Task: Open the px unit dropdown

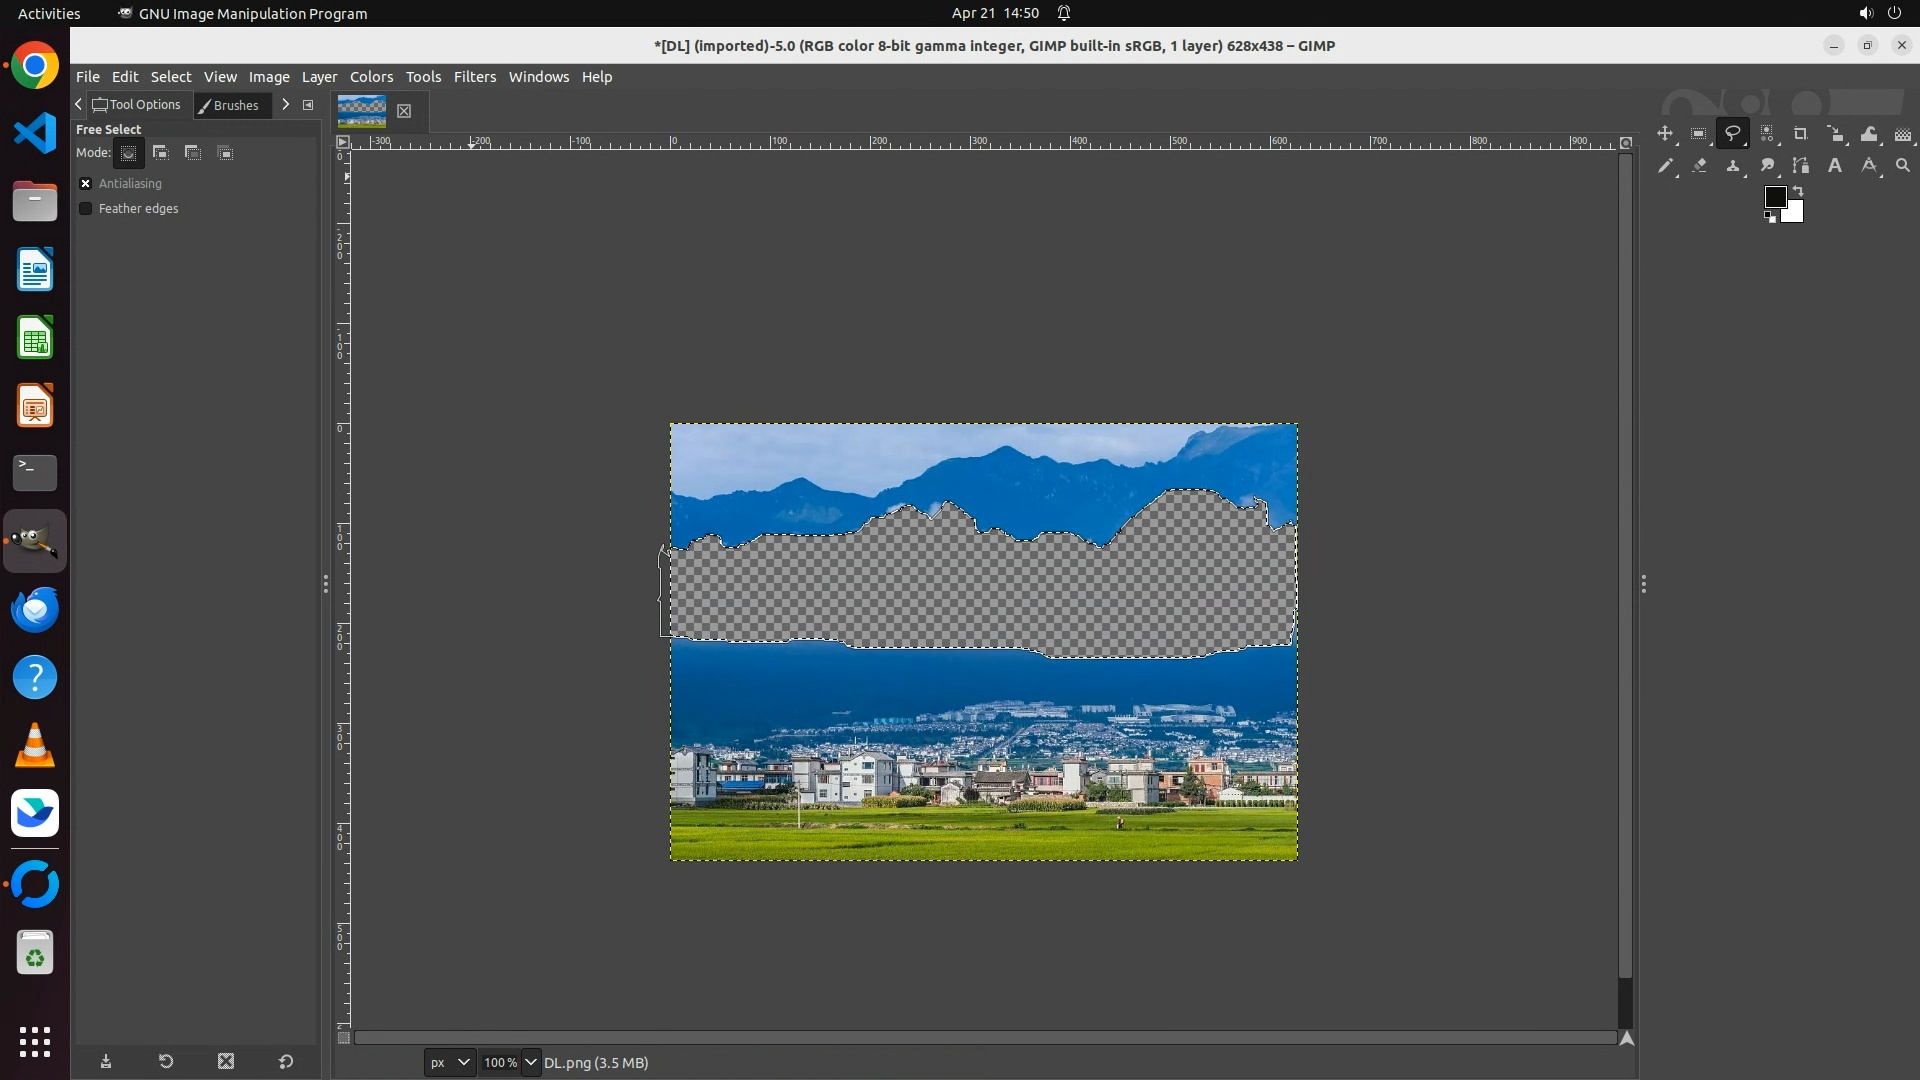Action: click(x=449, y=1062)
